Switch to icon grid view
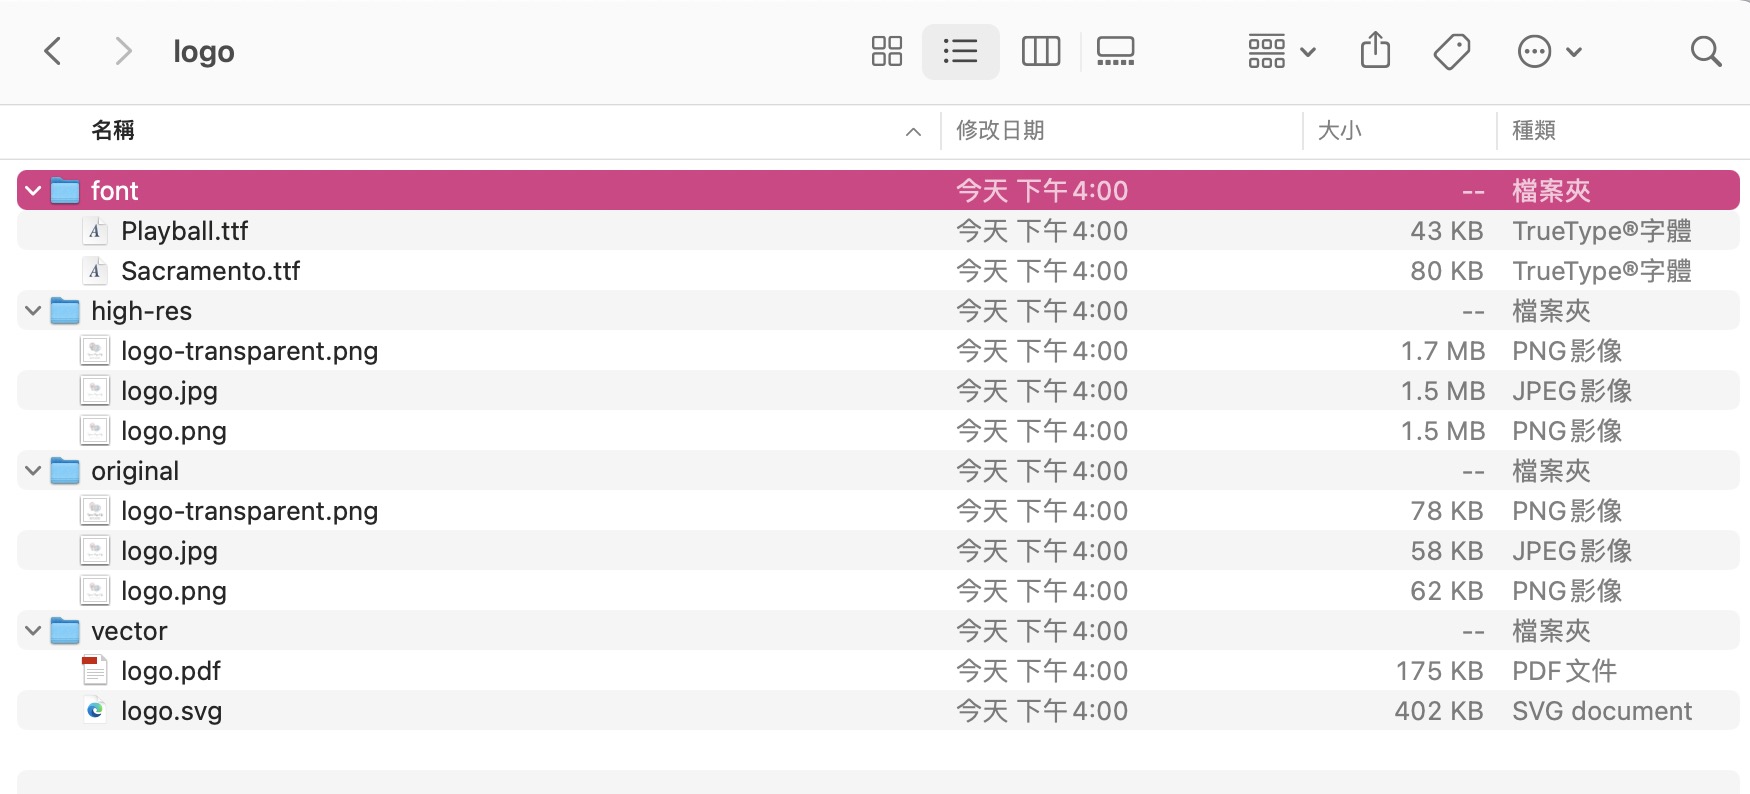1750x794 pixels. click(886, 51)
